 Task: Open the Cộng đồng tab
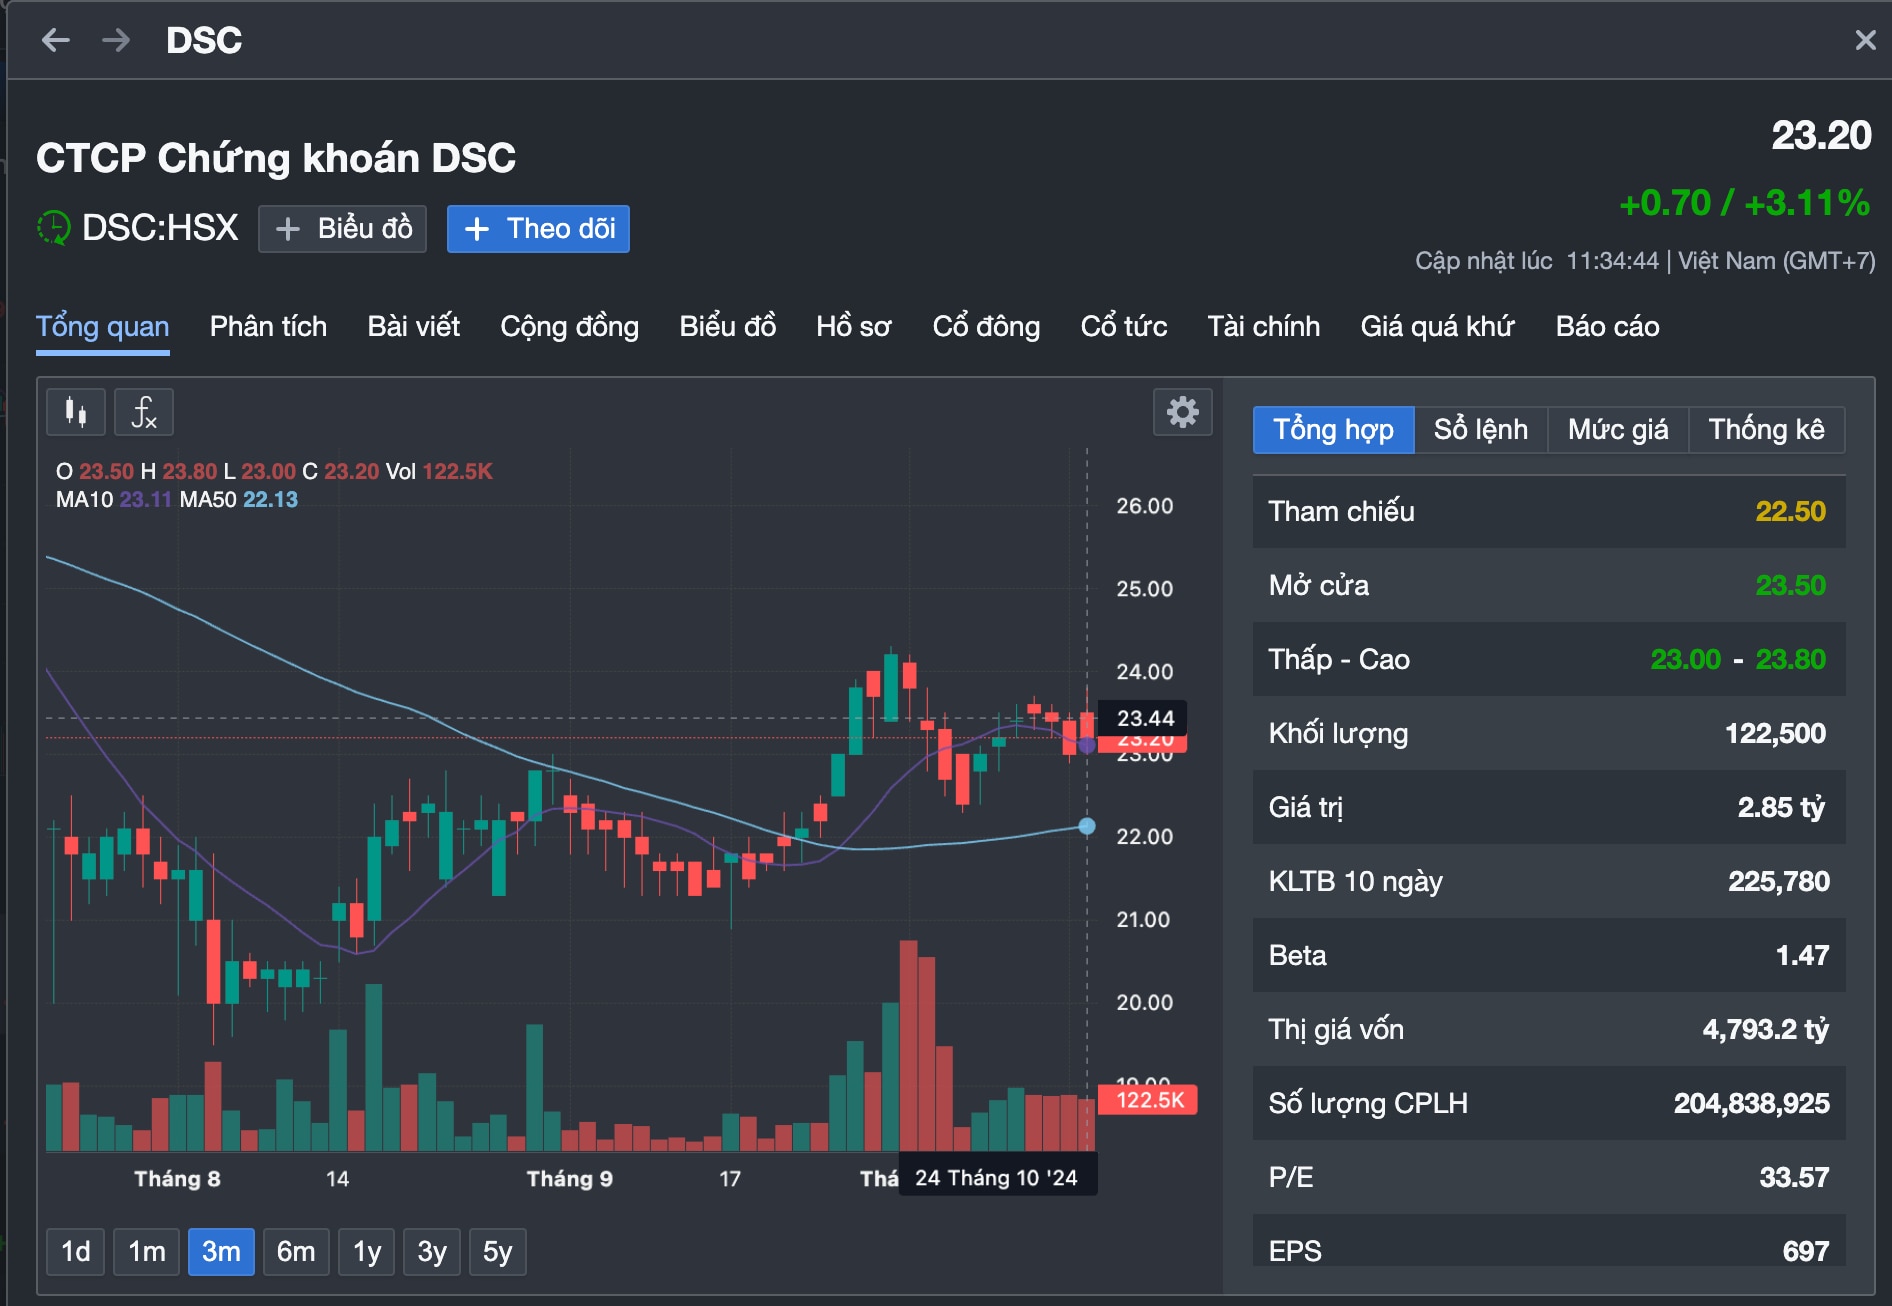569,327
